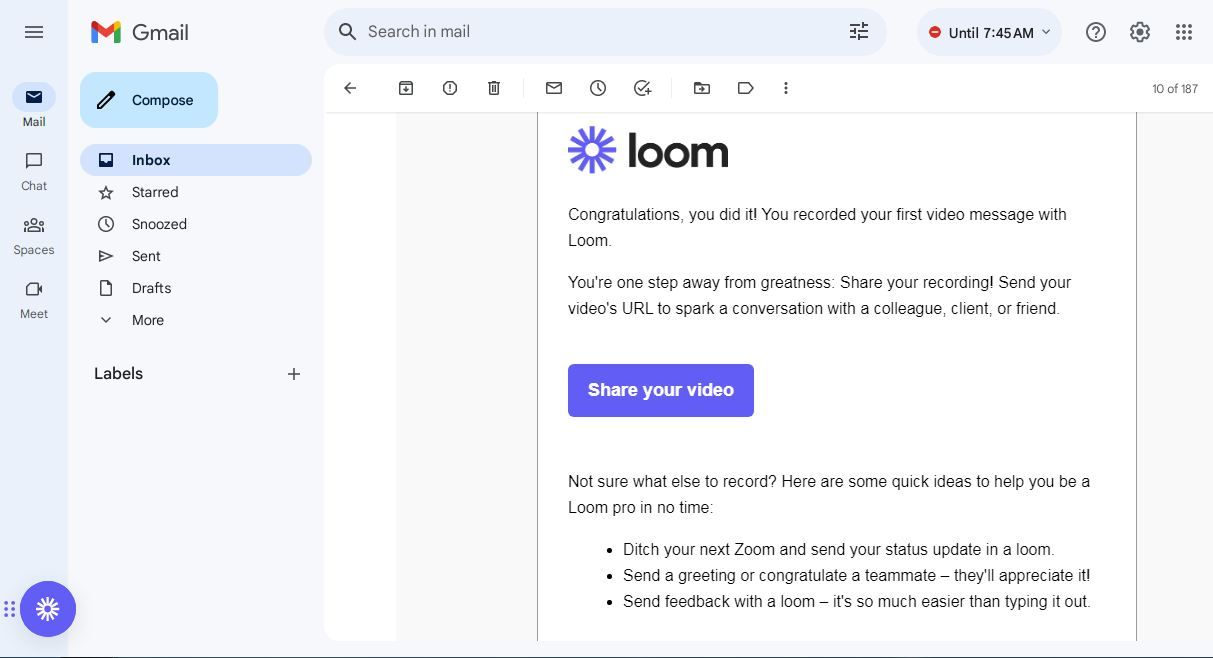Screen dimensions: 1213x658
Task: Create a new label with plus
Action: [294, 374]
